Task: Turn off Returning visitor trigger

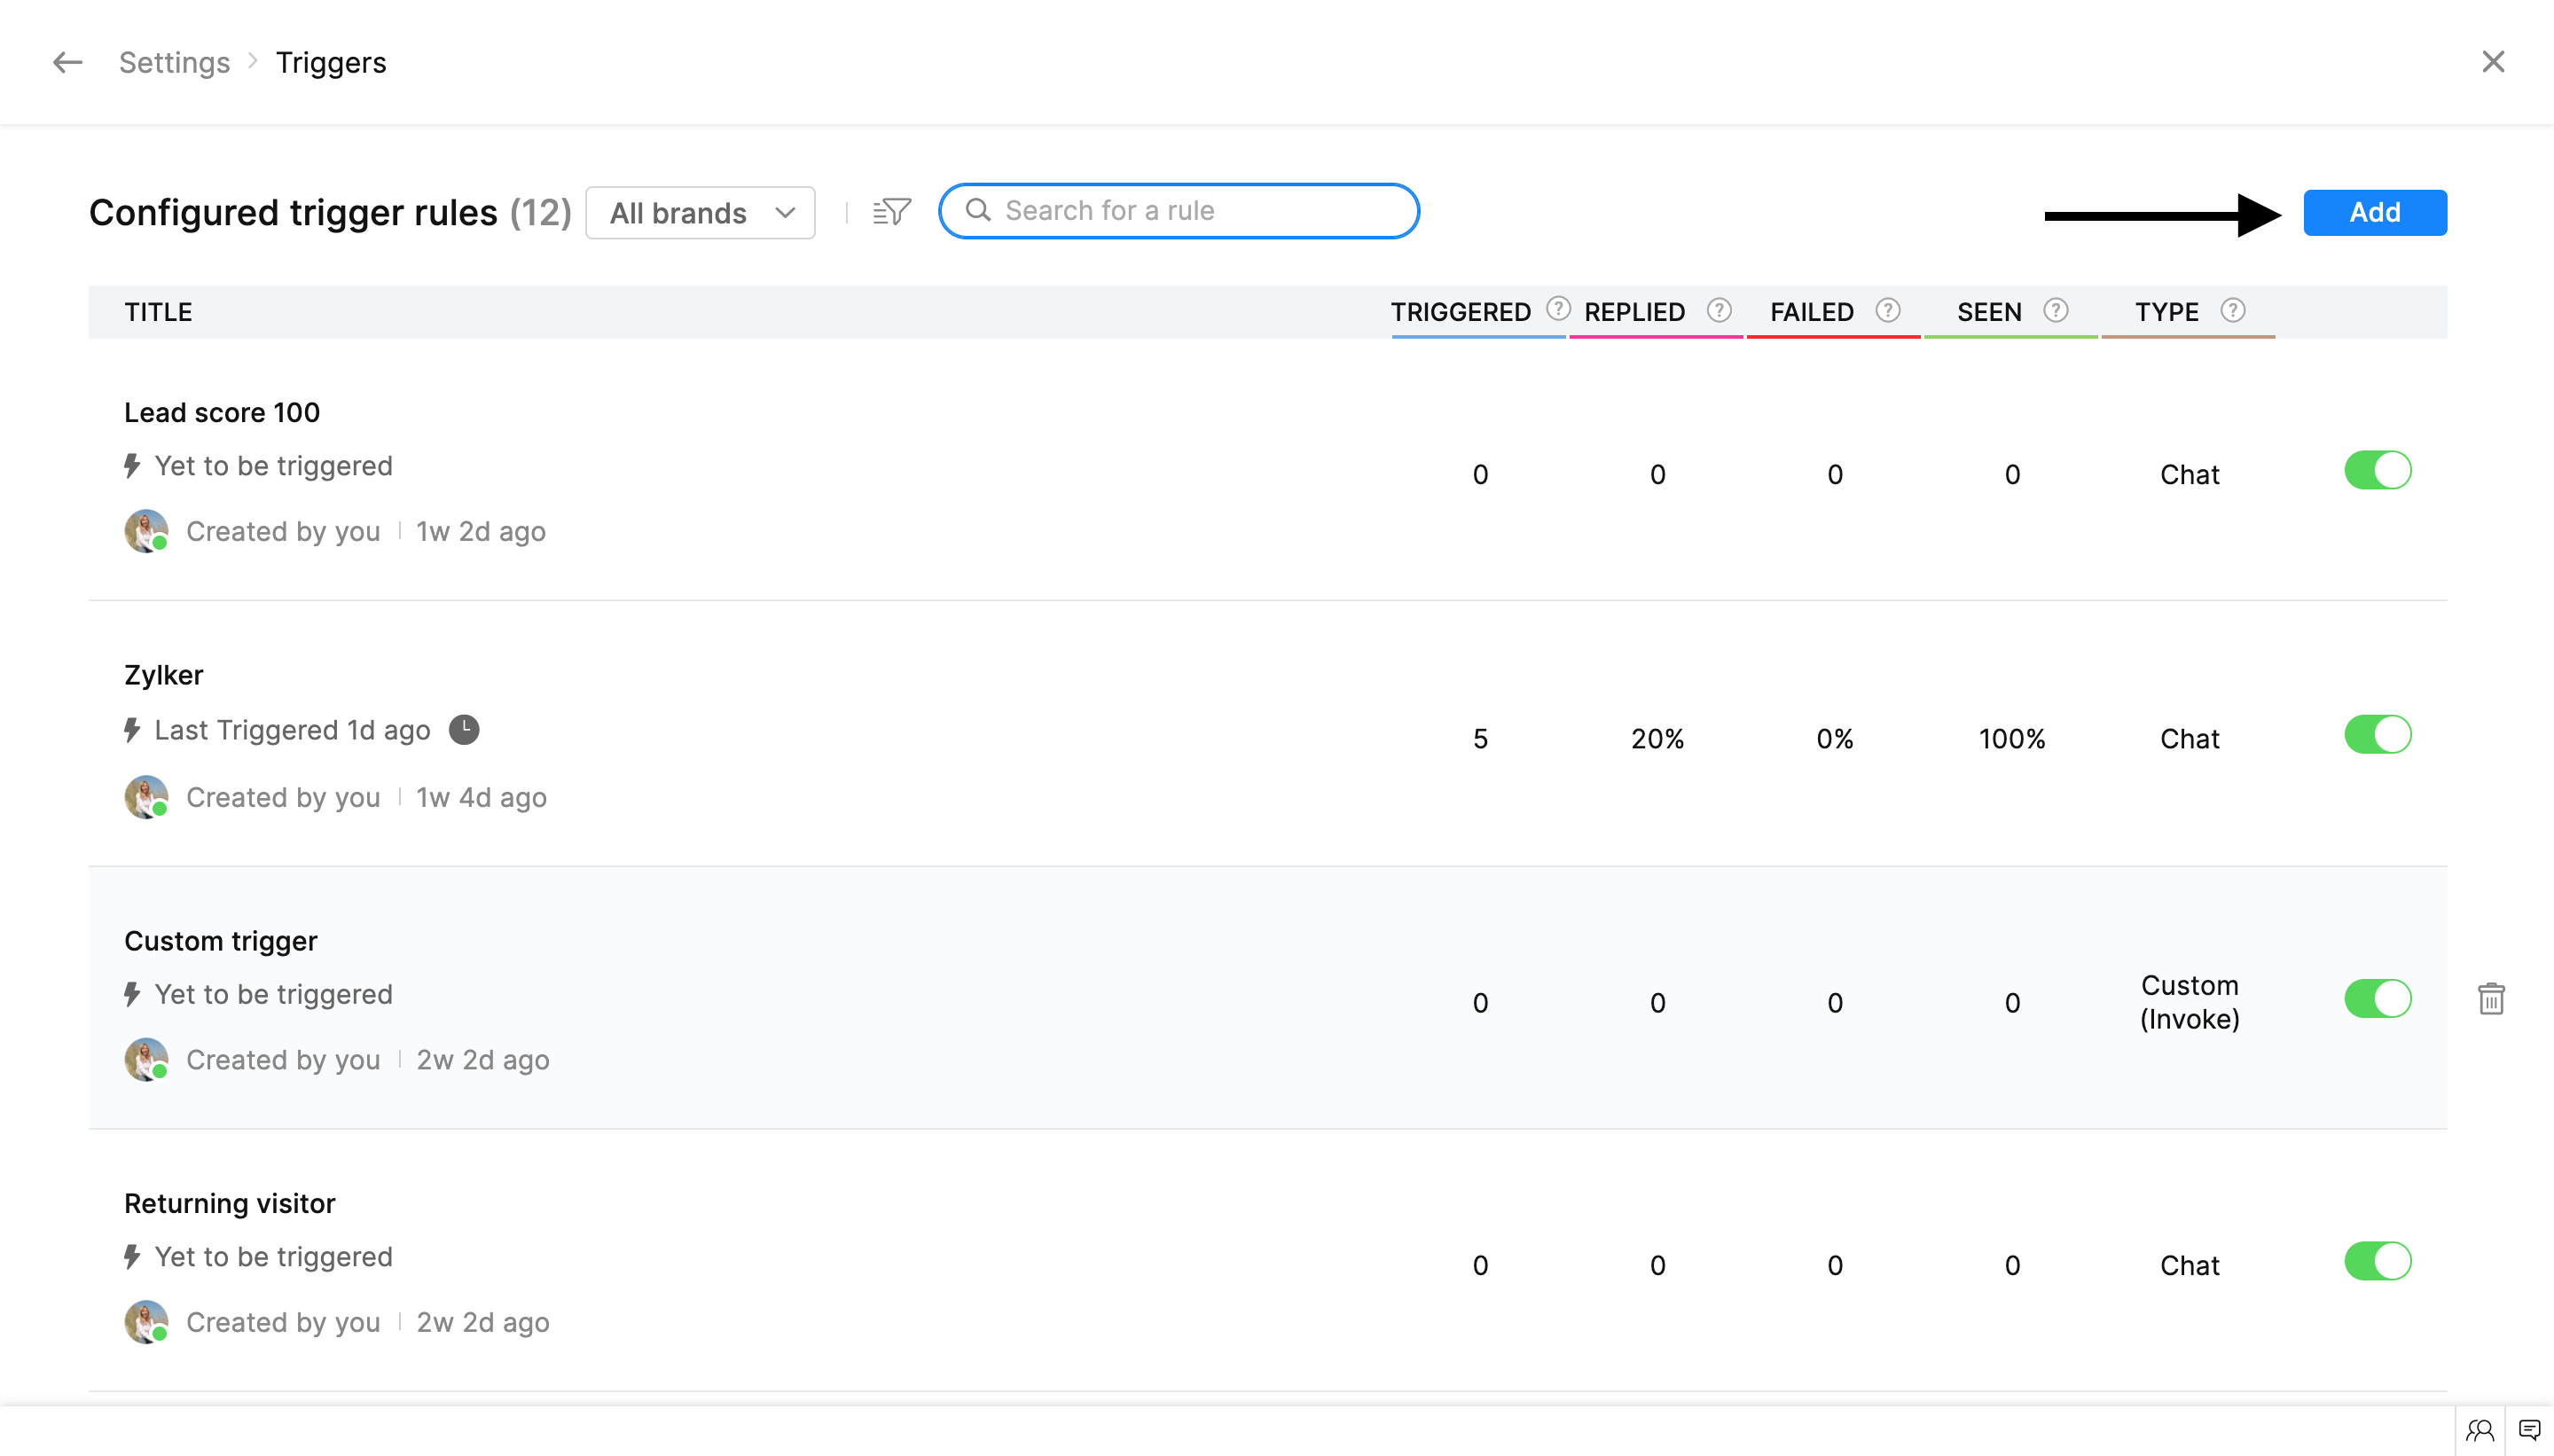Action: (x=2377, y=1261)
